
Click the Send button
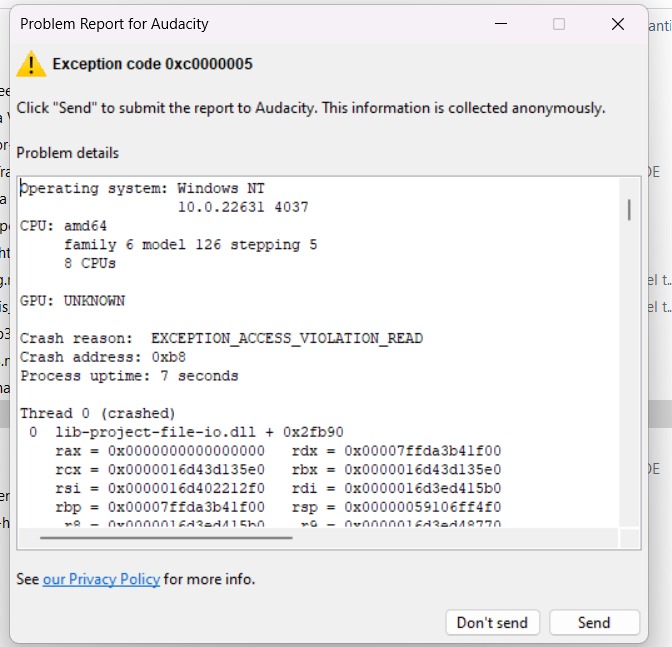pyautogui.click(x=594, y=623)
